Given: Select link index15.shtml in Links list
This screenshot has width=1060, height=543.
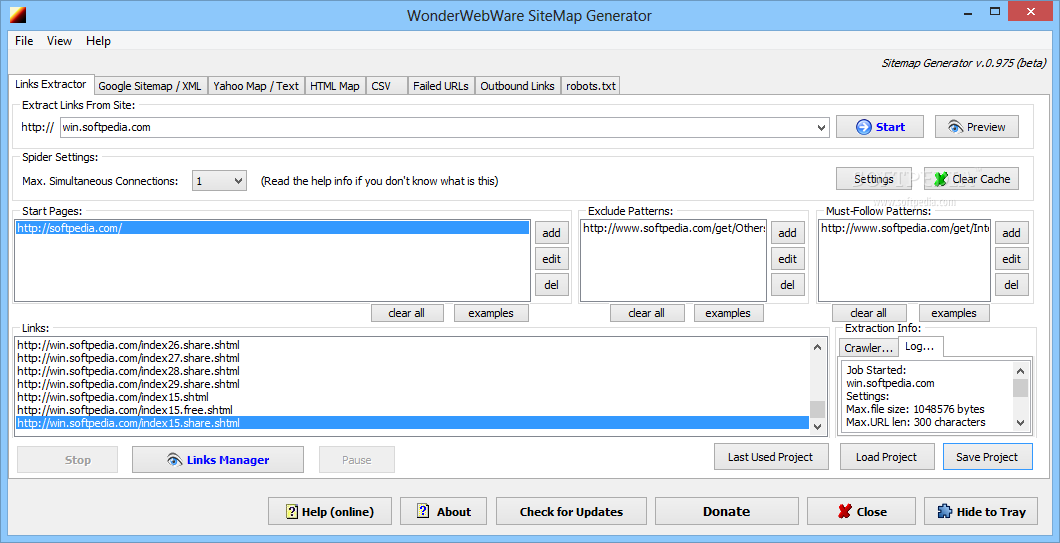Looking at the screenshot, I should 412,397.
